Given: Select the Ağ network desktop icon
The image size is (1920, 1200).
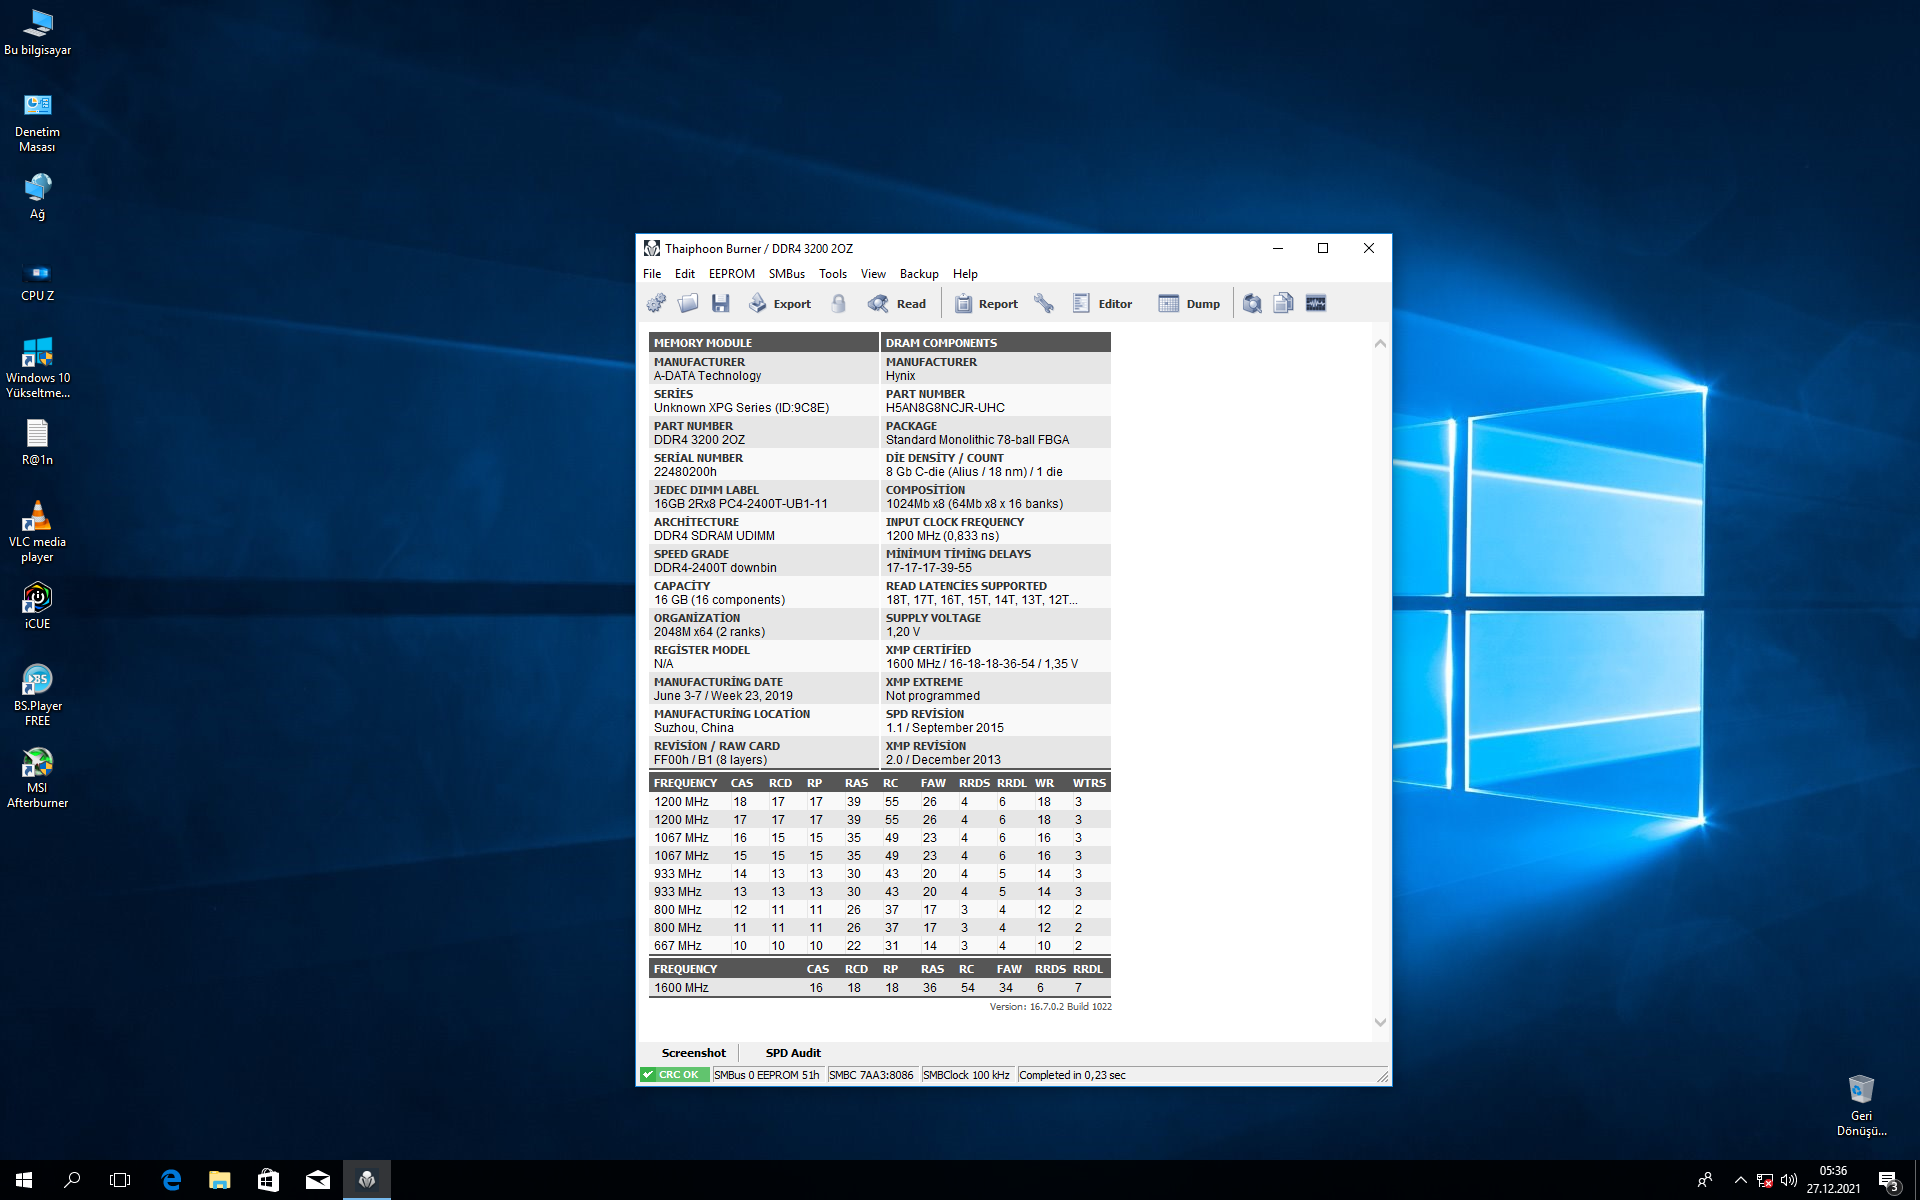Looking at the screenshot, I should (38, 196).
